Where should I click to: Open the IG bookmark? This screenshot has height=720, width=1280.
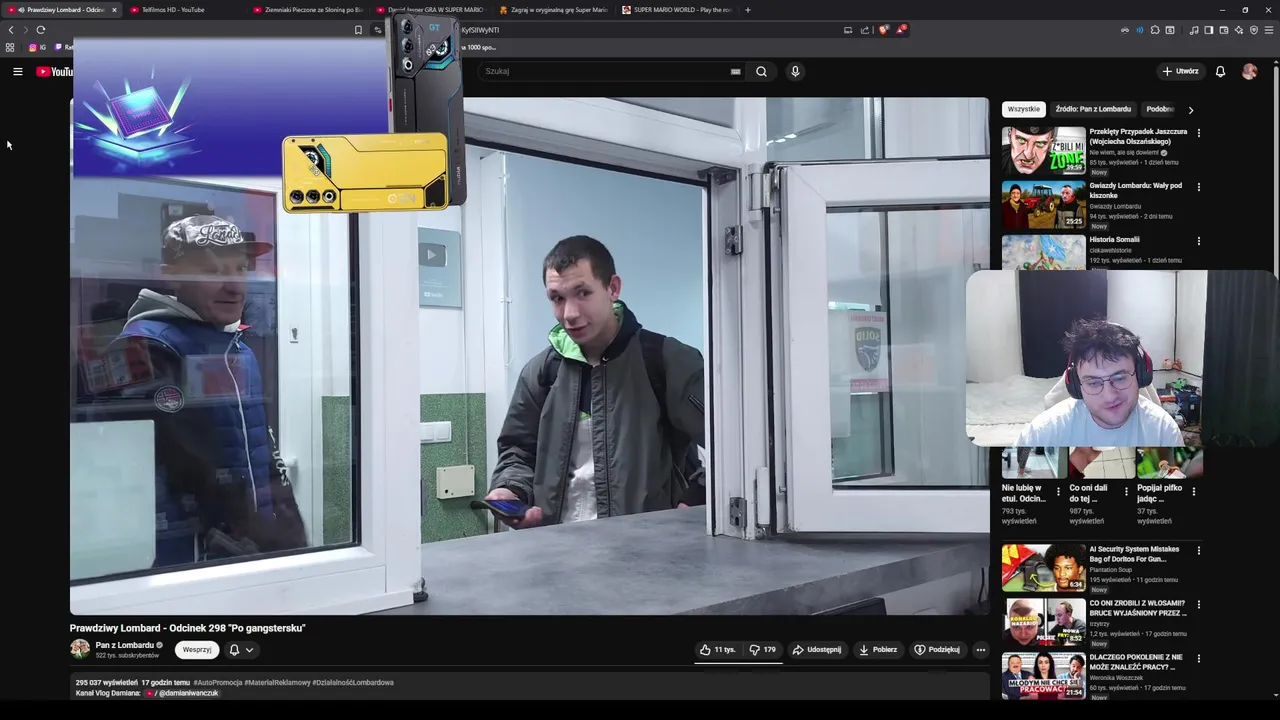[x=38, y=47]
